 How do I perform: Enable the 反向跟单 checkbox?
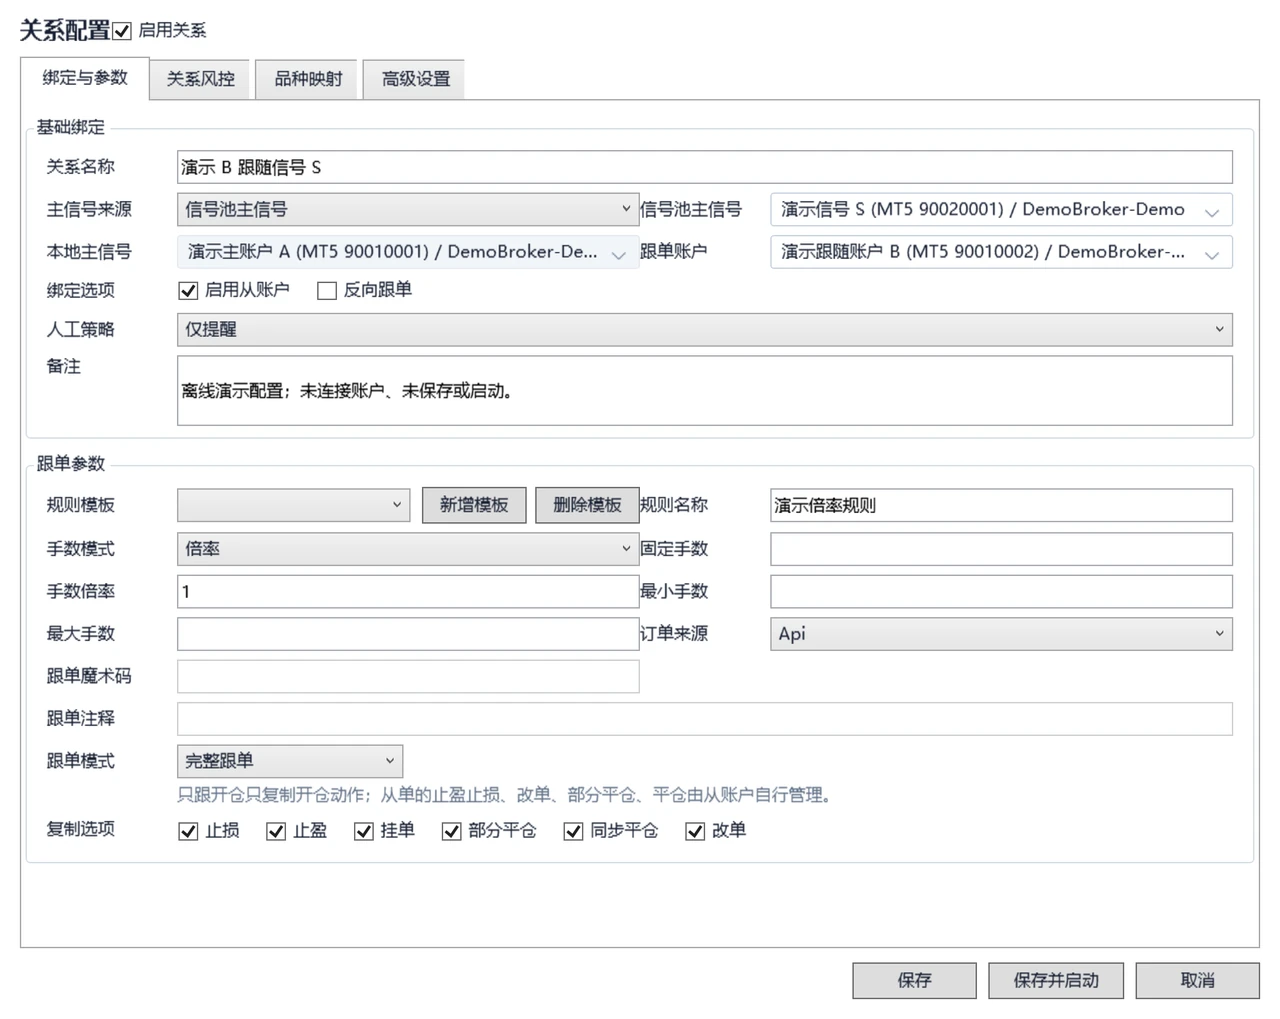point(326,291)
